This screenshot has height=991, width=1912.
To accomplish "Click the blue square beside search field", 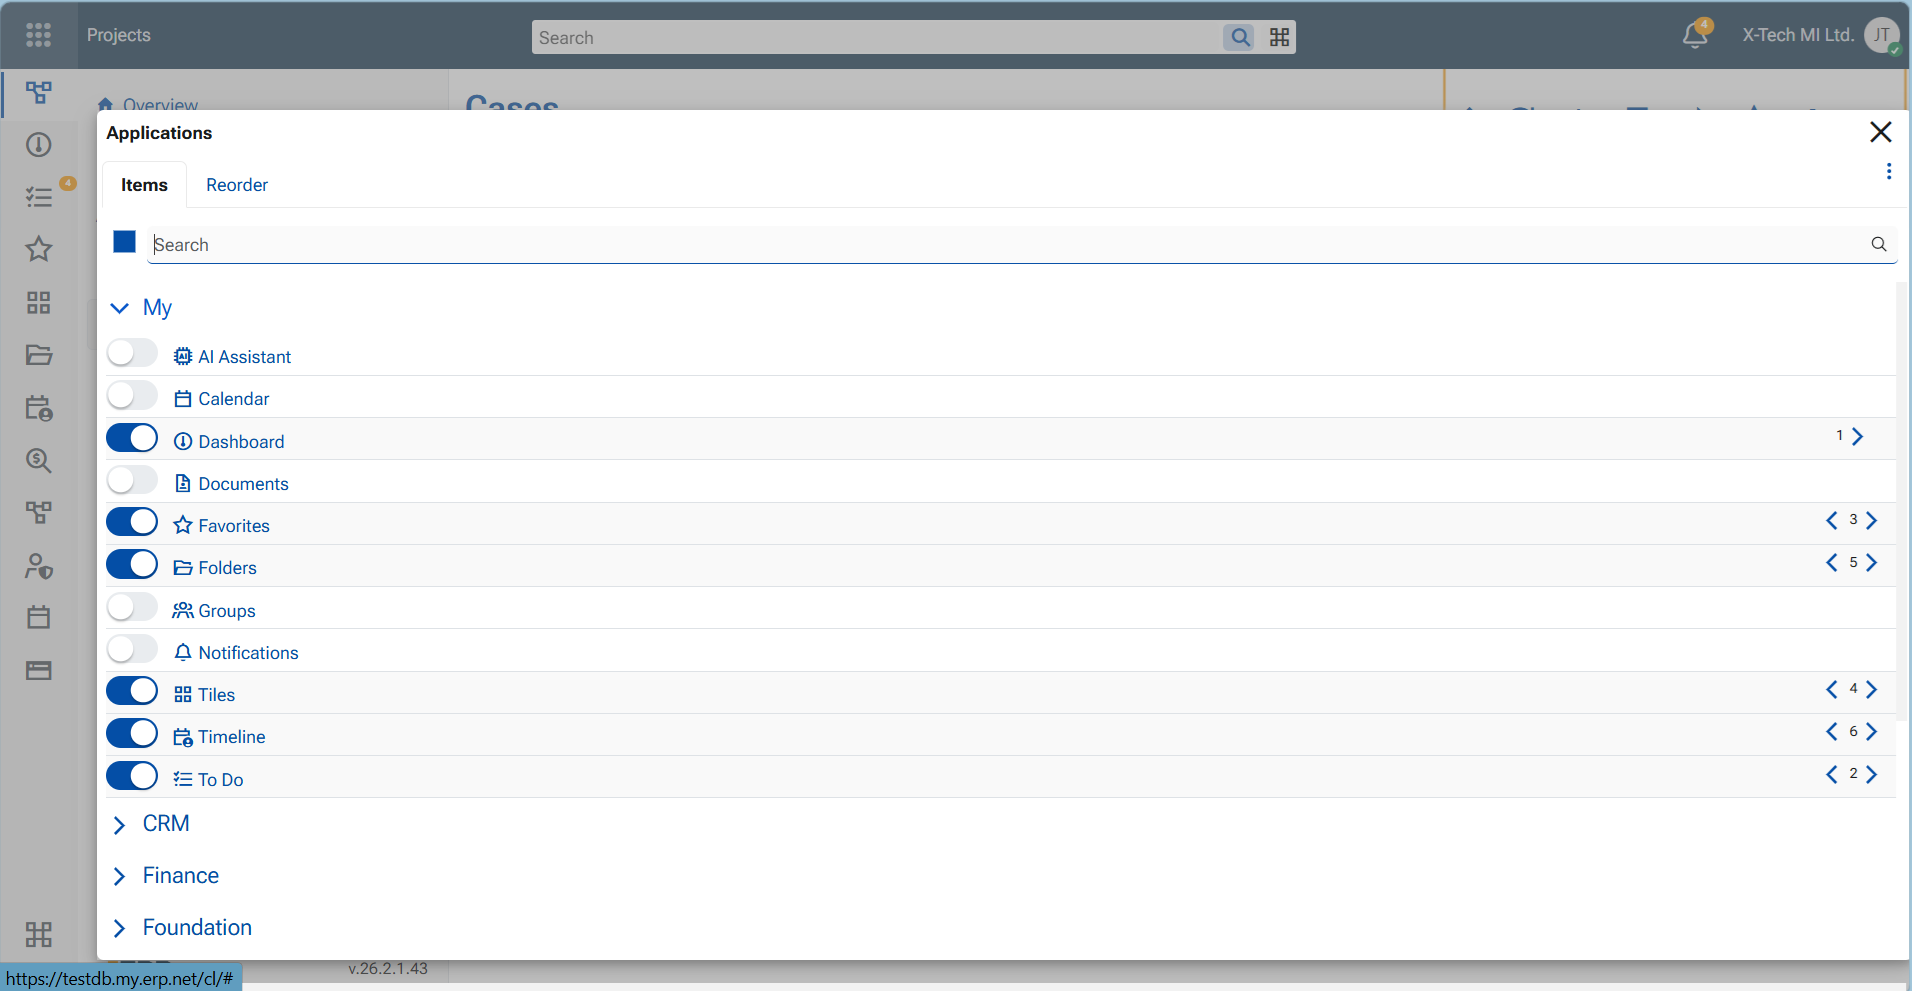I will coord(124,242).
